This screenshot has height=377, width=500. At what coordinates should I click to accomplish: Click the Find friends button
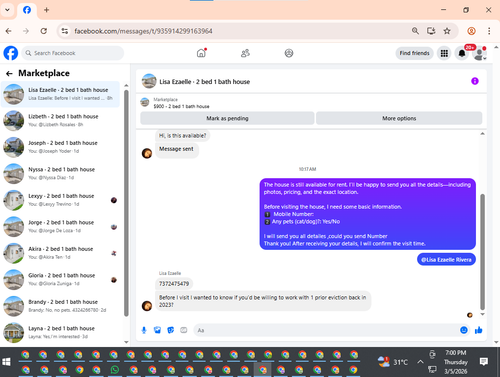[x=414, y=53]
